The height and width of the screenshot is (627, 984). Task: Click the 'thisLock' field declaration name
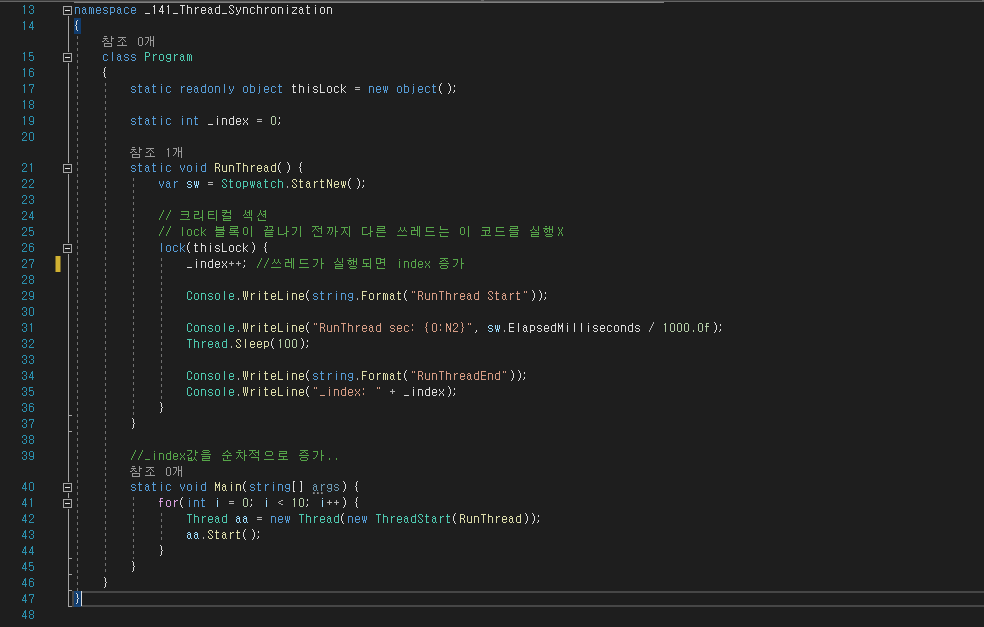point(318,89)
